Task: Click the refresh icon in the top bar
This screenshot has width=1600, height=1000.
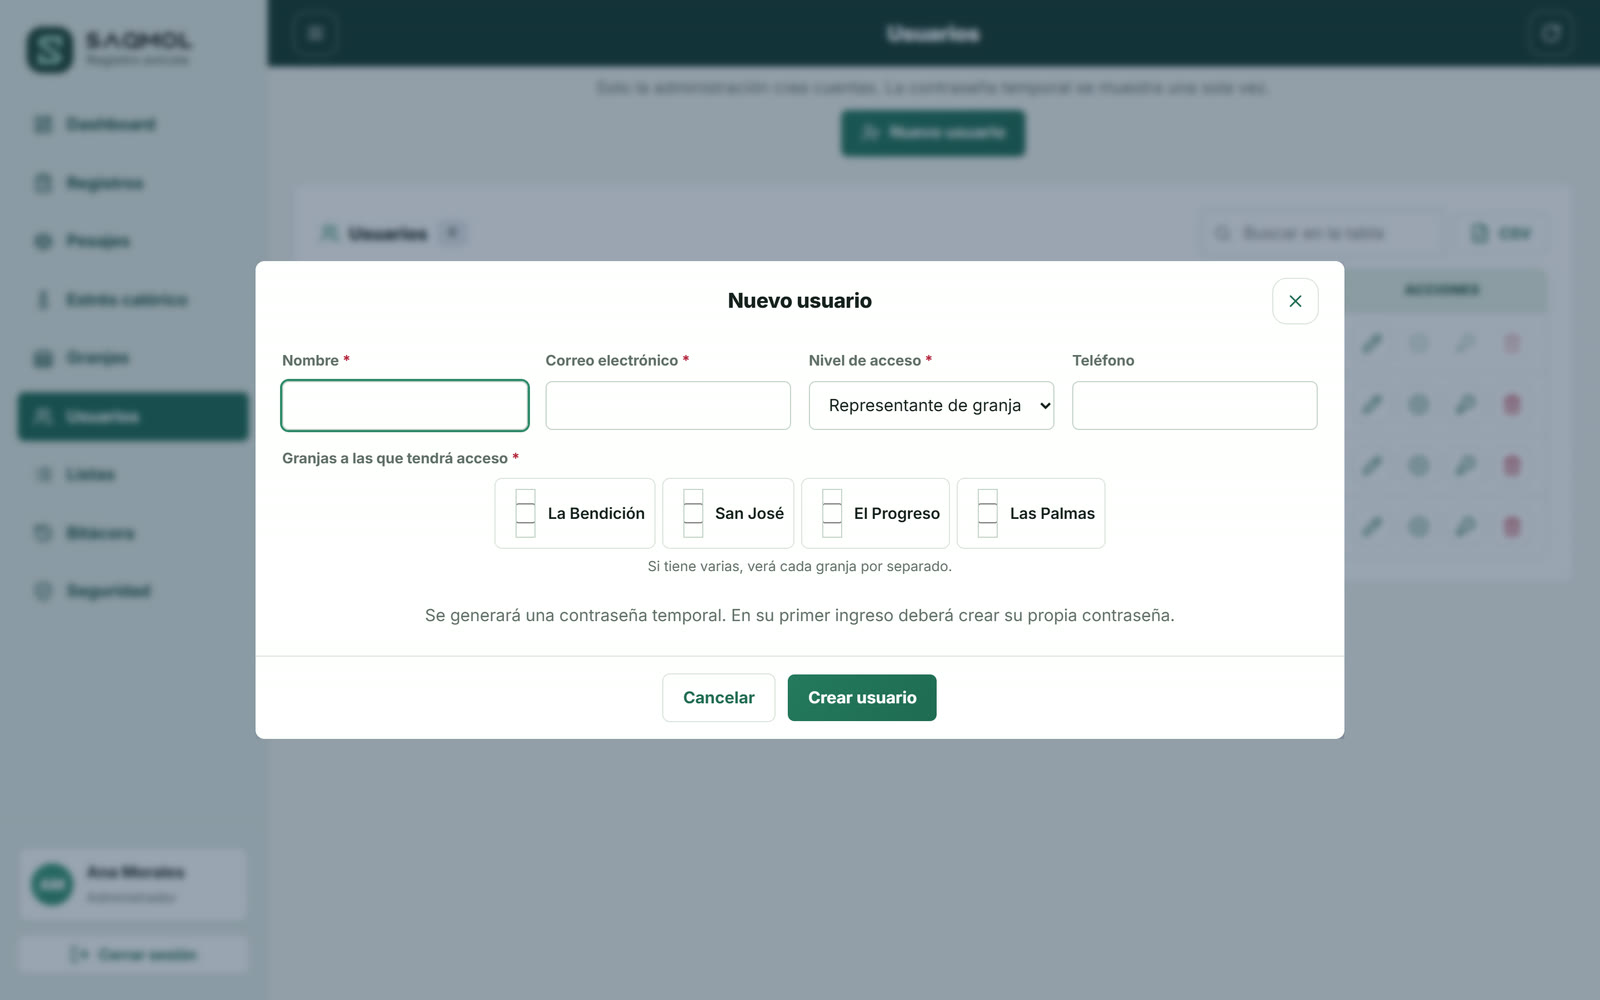Action: [x=1551, y=34]
